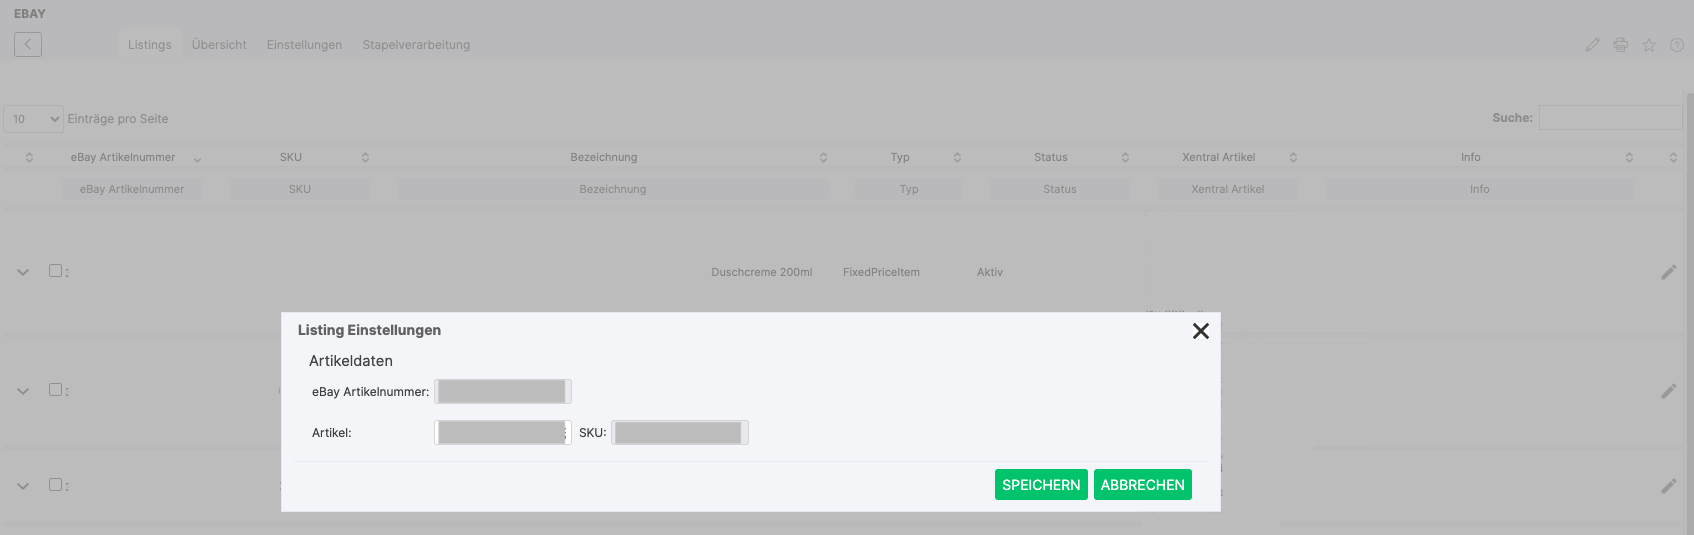This screenshot has width=1694, height=535.
Task: Close the Listing Einstellungen dialog with X
Action: (x=1201, y=331)
